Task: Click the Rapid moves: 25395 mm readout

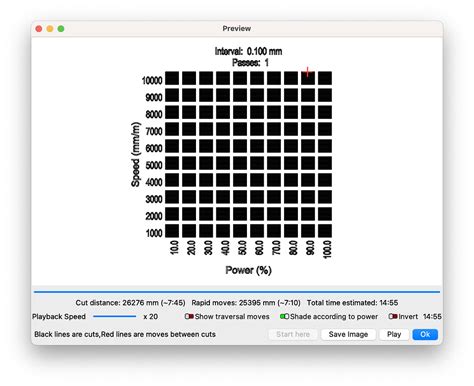Action: tap(246, 303)
